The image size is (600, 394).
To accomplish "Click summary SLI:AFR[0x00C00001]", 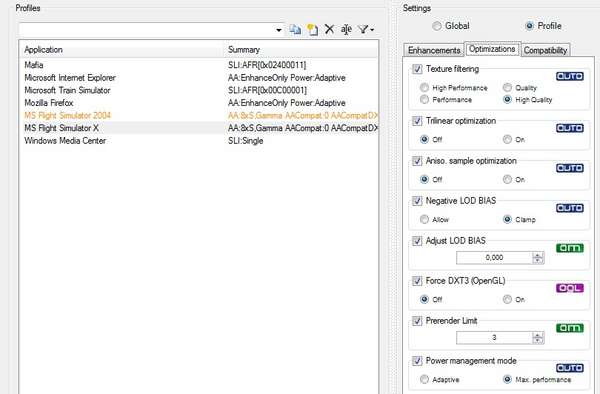I will [267, 90].
